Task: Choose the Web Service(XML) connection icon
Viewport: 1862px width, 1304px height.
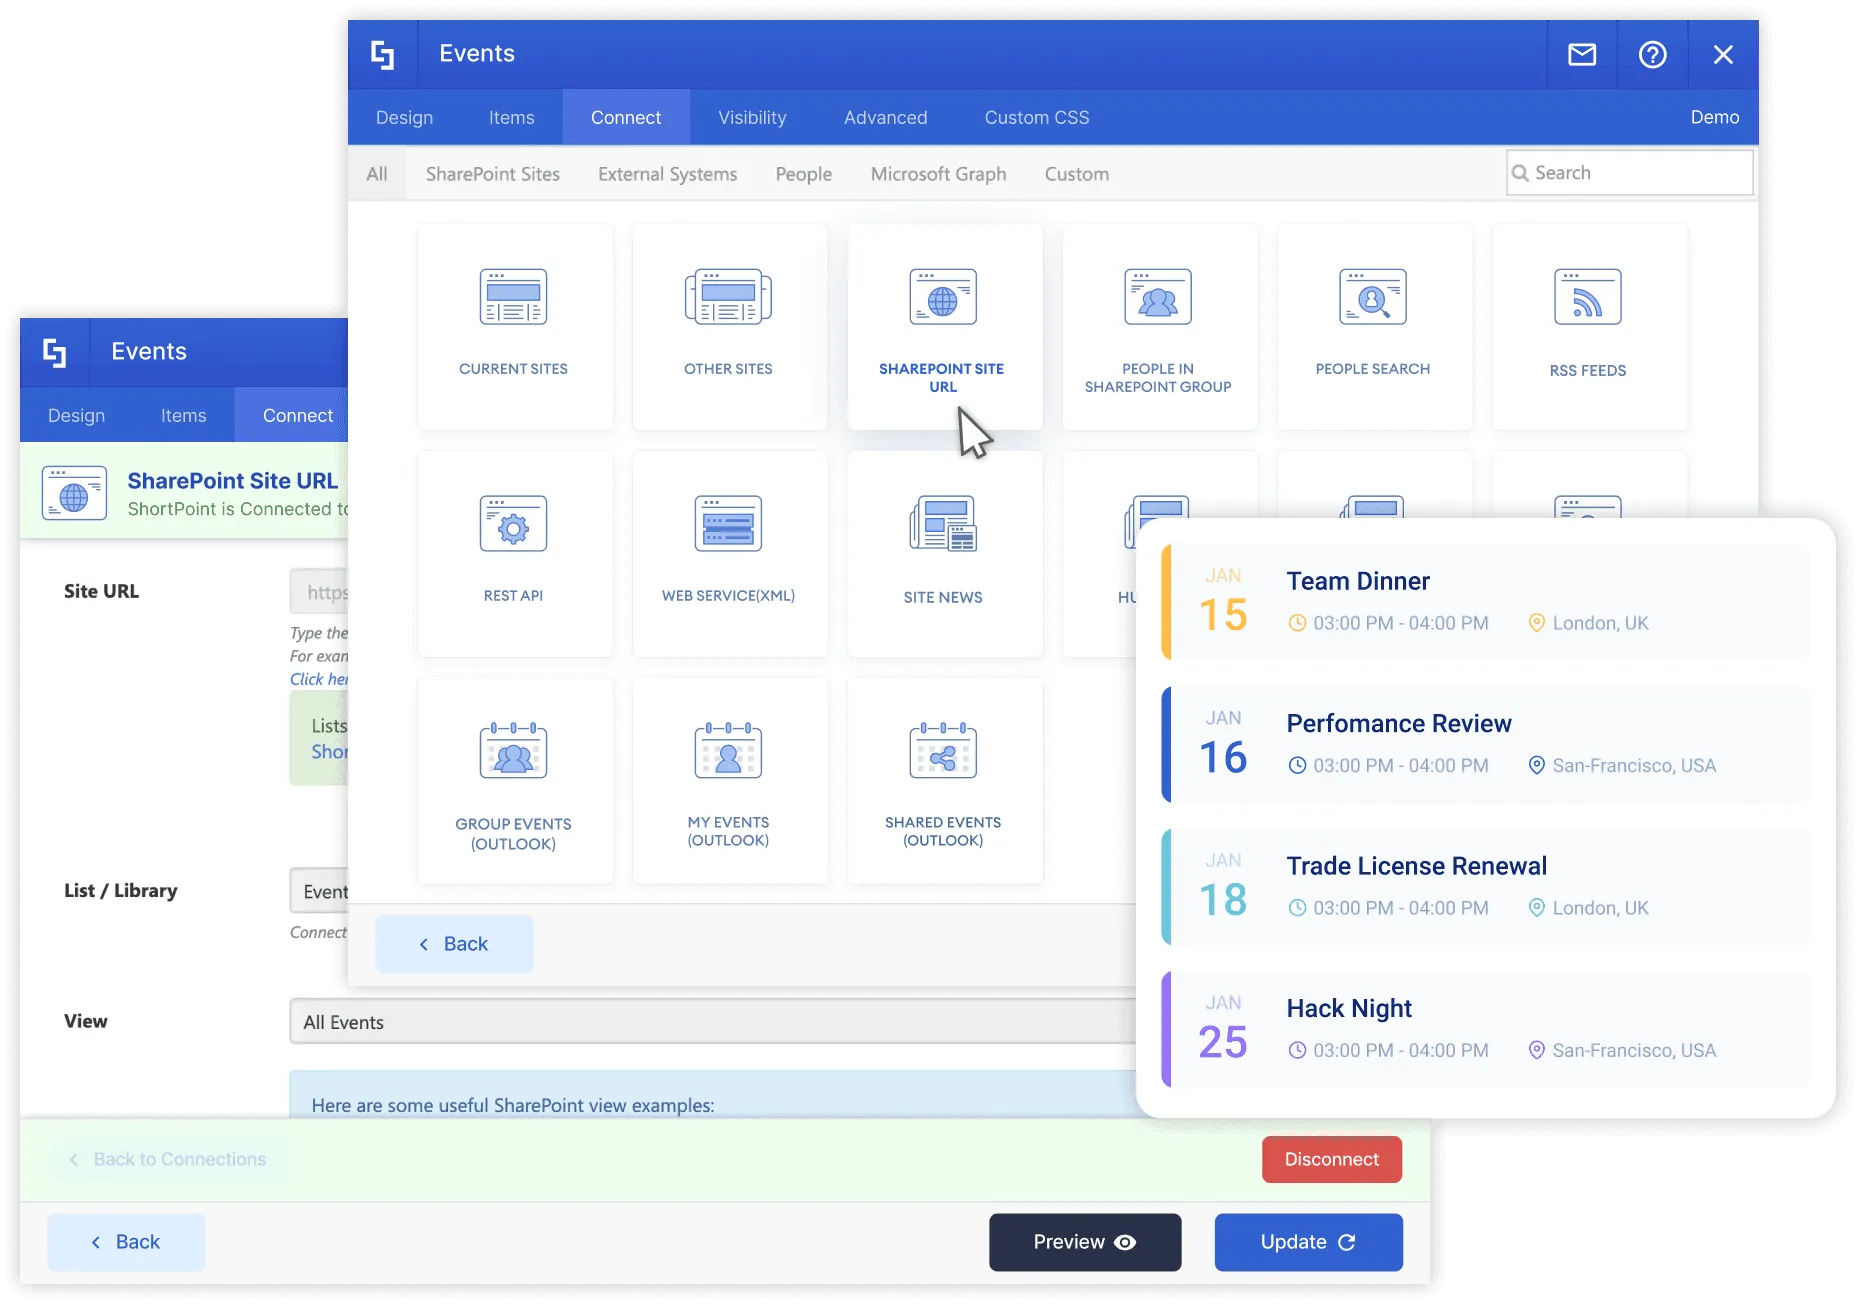Action: pos(728,524)
